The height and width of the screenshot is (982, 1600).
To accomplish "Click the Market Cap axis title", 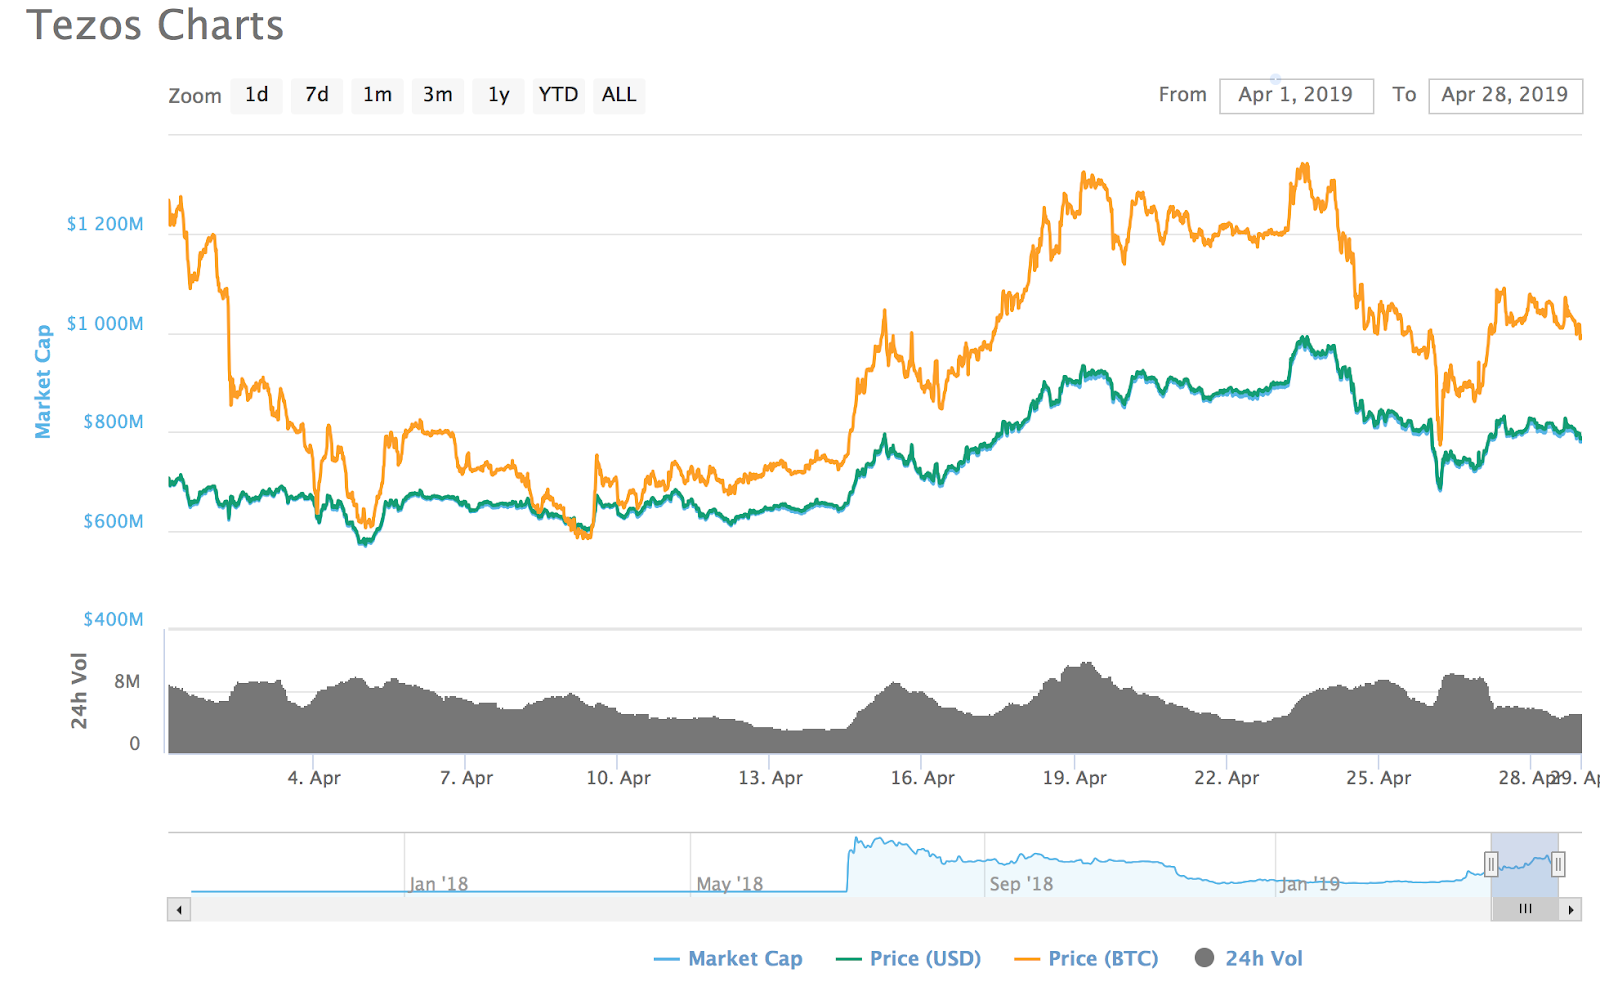I will (x=43, y=381).
